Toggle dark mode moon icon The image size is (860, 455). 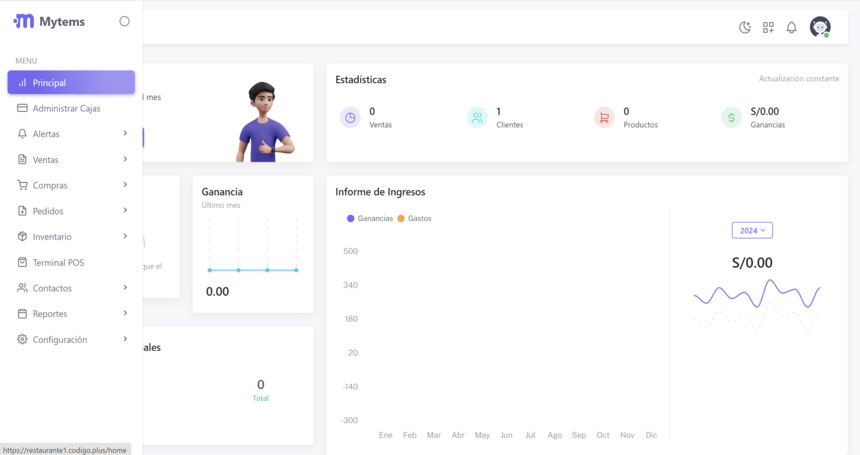[745, 27]
